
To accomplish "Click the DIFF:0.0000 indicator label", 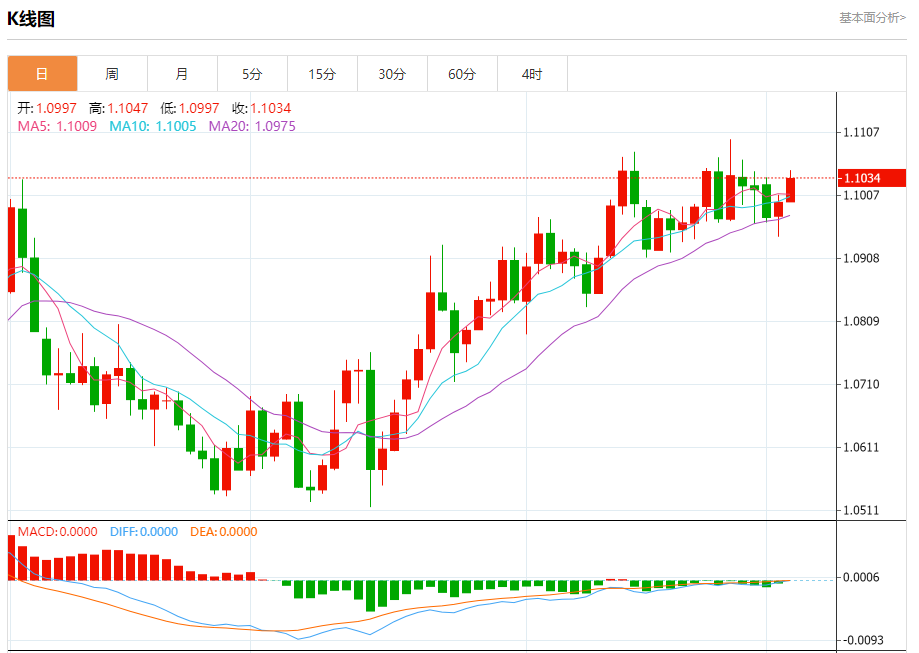I will coord(144,532).
